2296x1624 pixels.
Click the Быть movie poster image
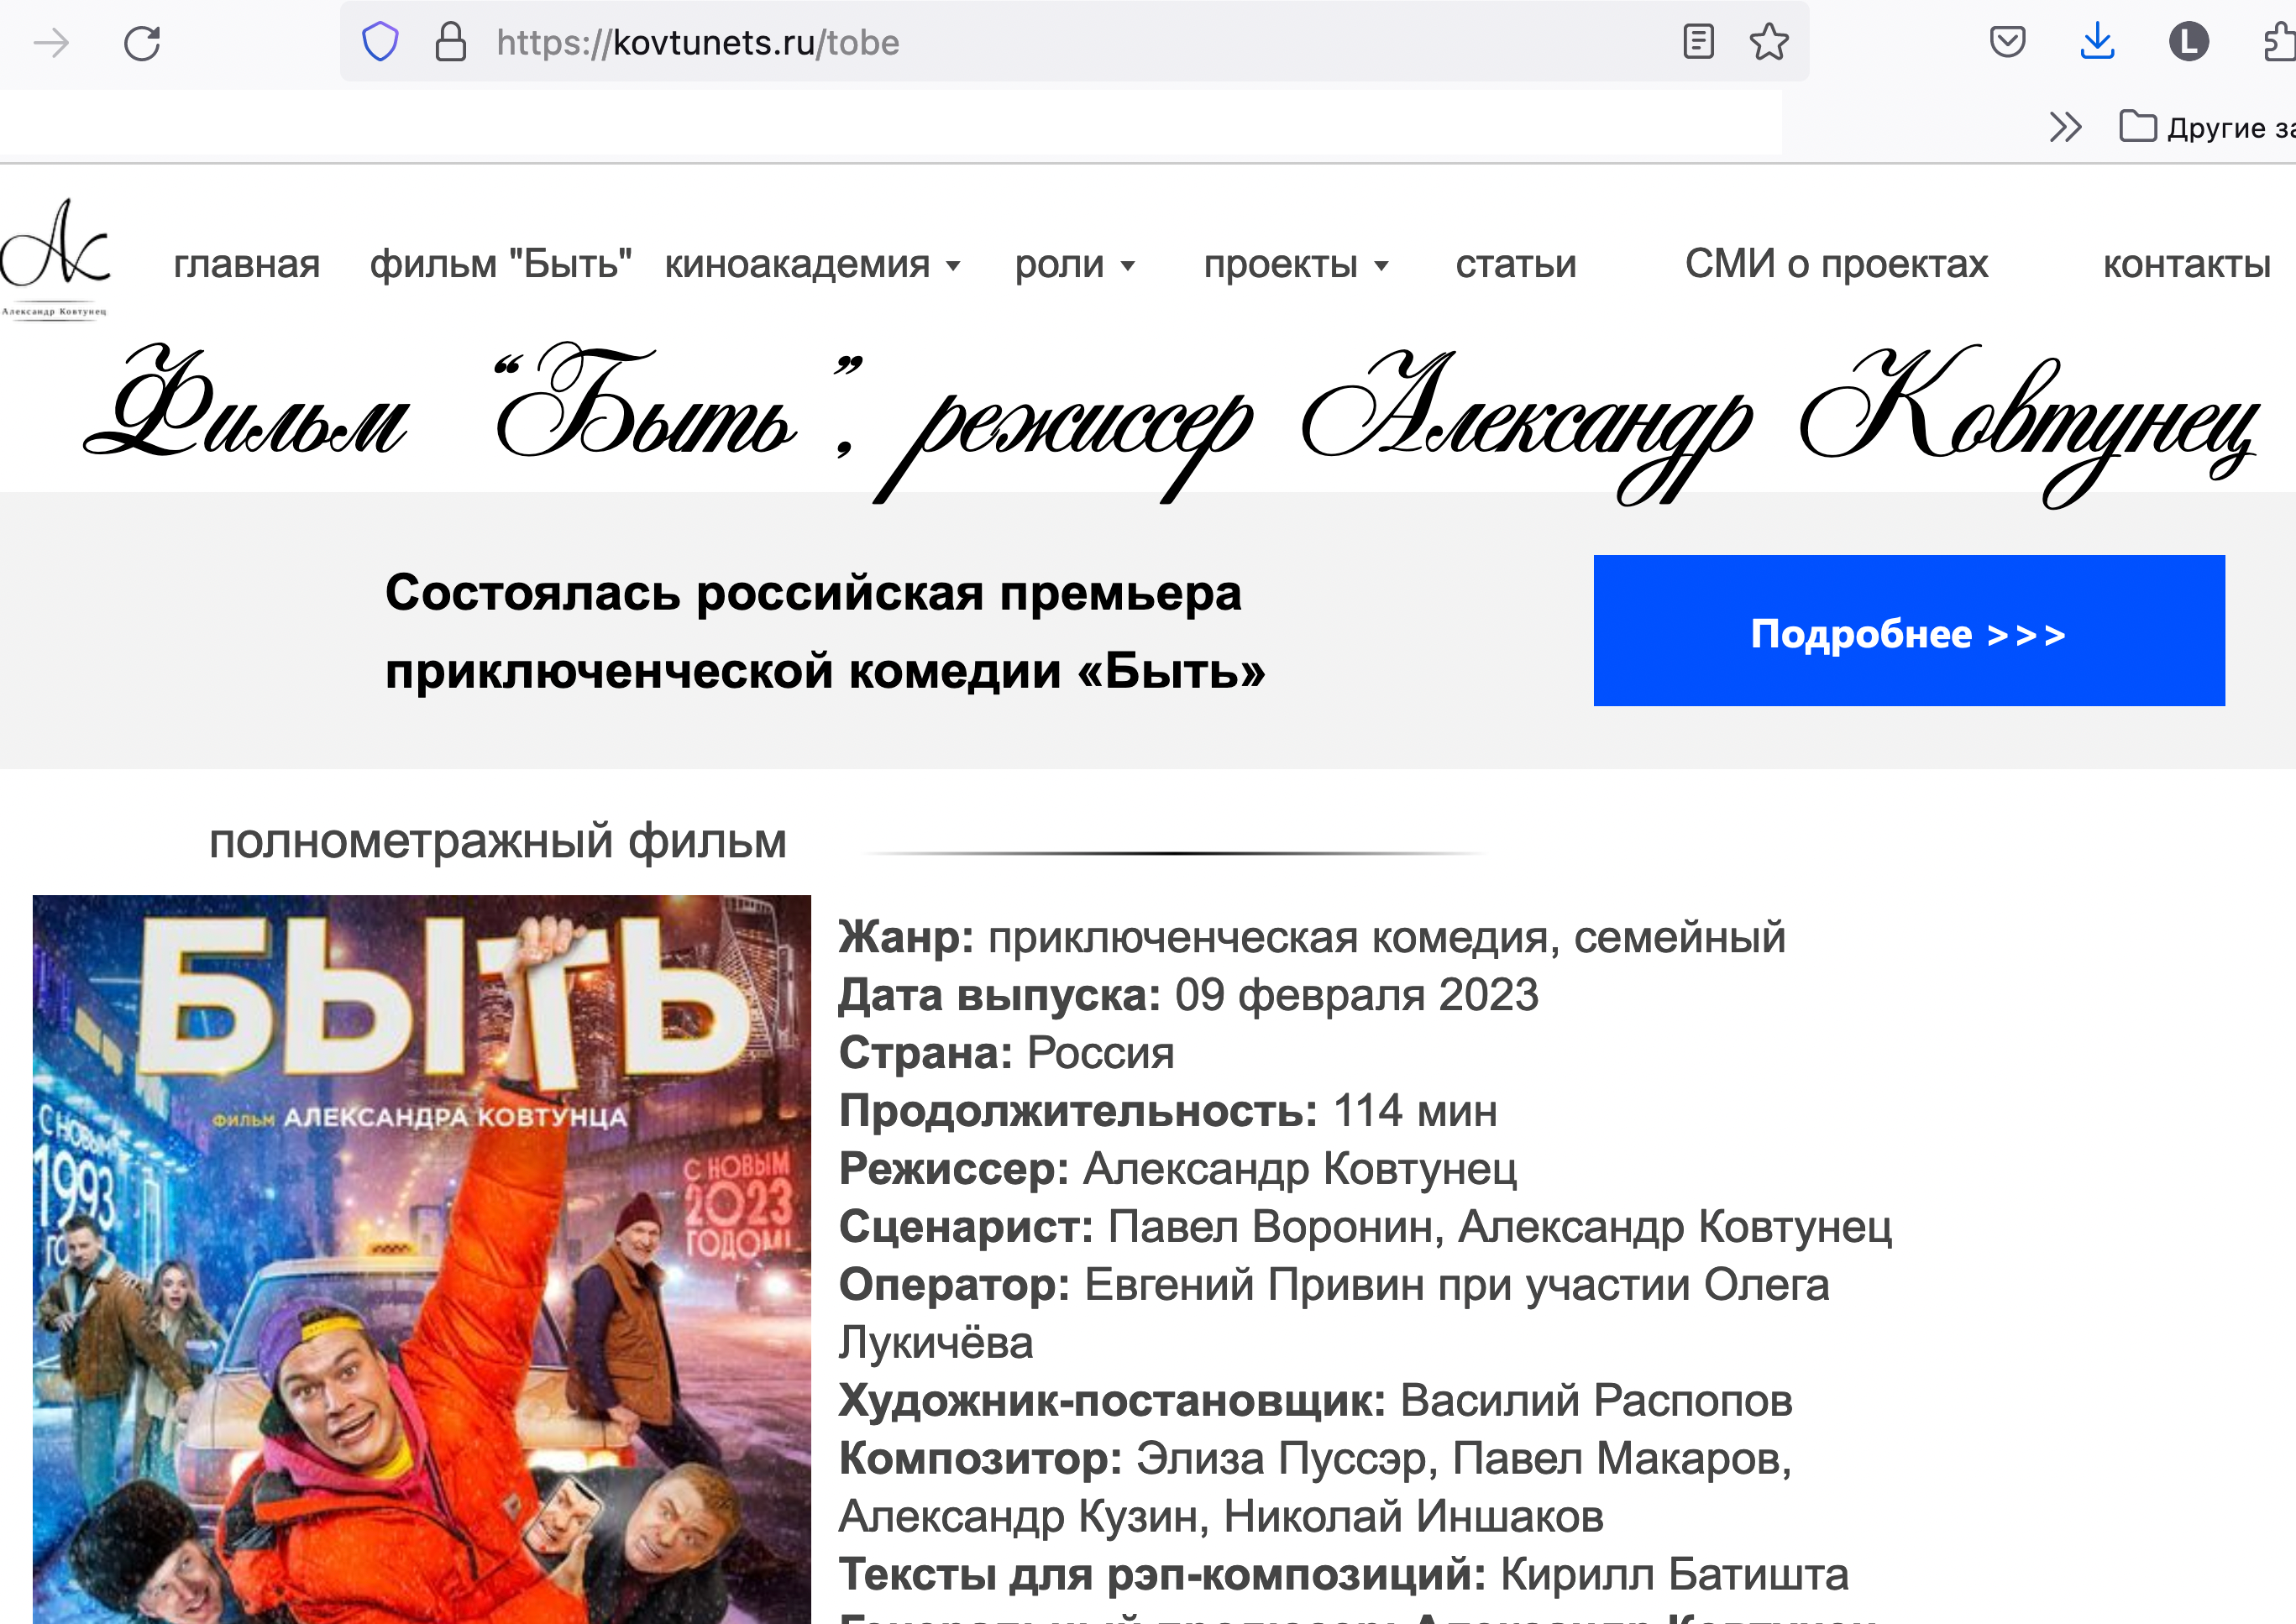pos(422,1259)
